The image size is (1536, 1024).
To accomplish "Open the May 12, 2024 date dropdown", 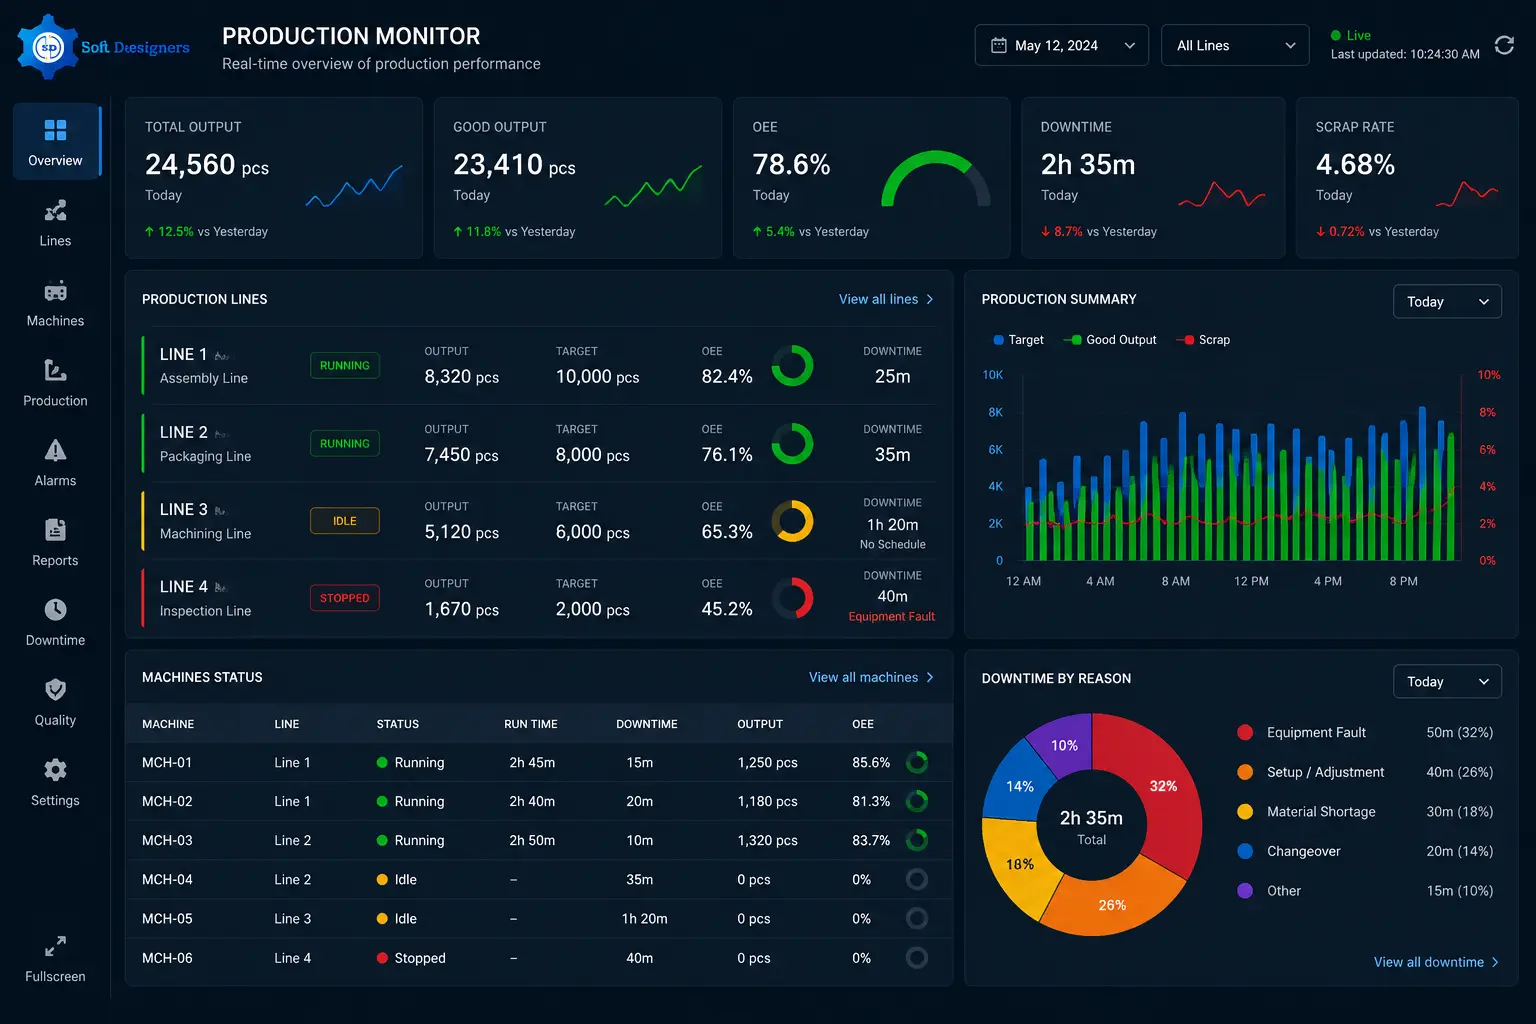I will tap(1061, 45).
